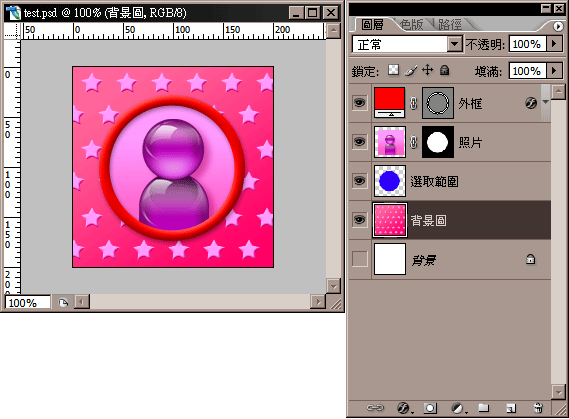Open the 不透明 opacity slider arrow

point(554,44)
